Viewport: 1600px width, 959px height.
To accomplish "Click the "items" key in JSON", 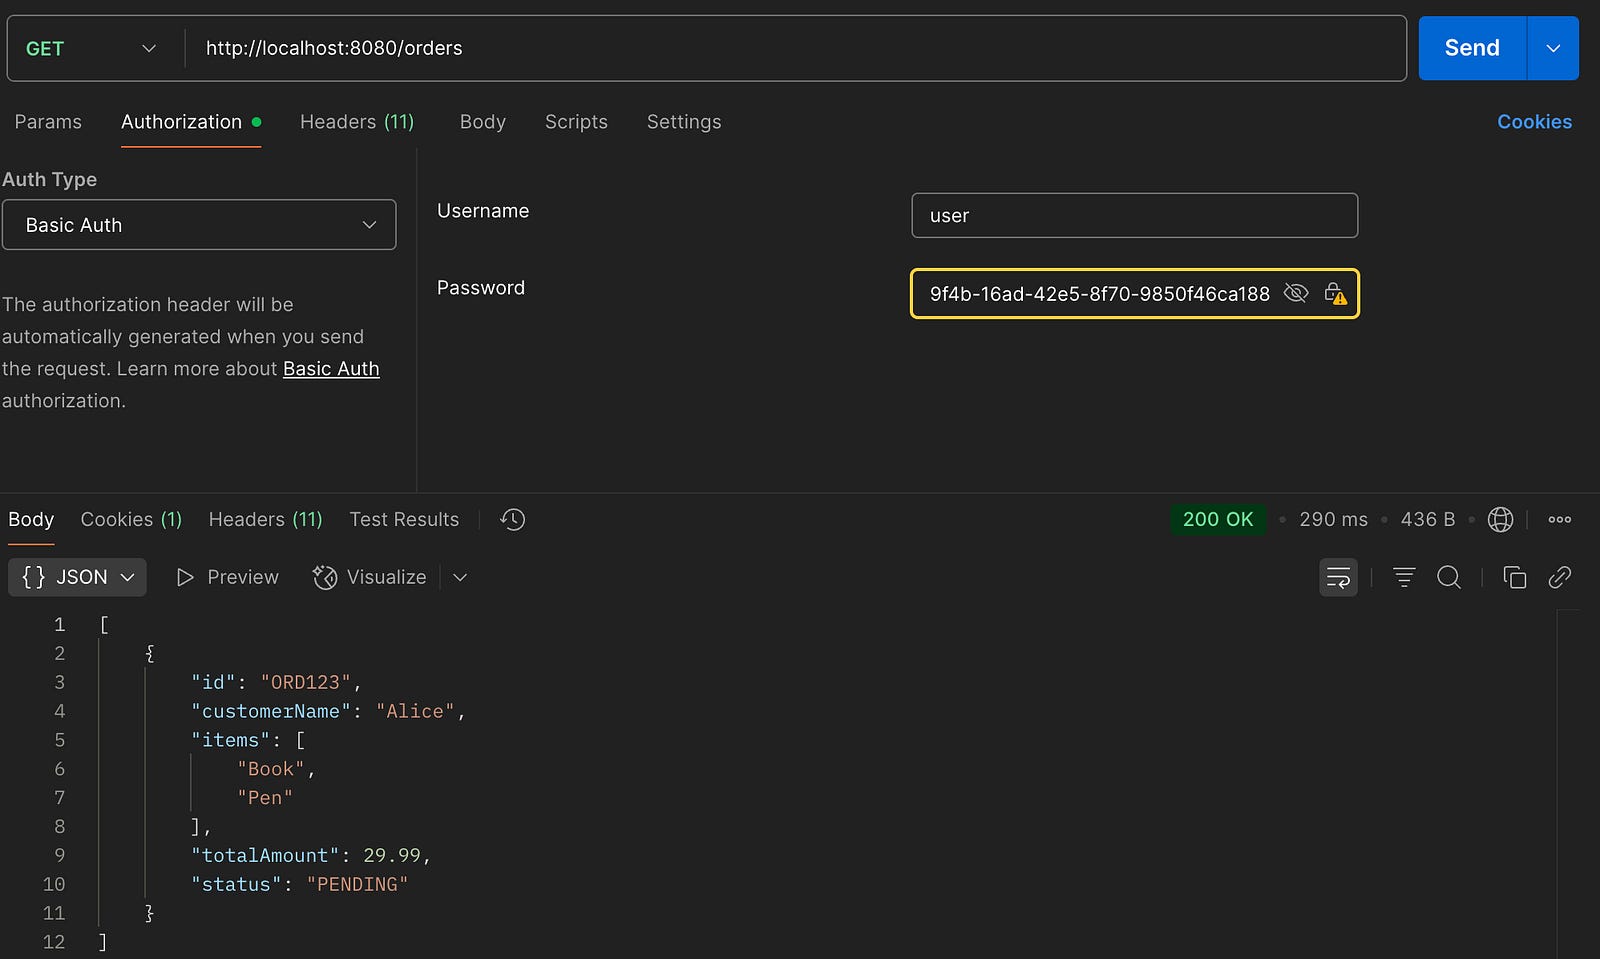I will [x=231, y=740].
